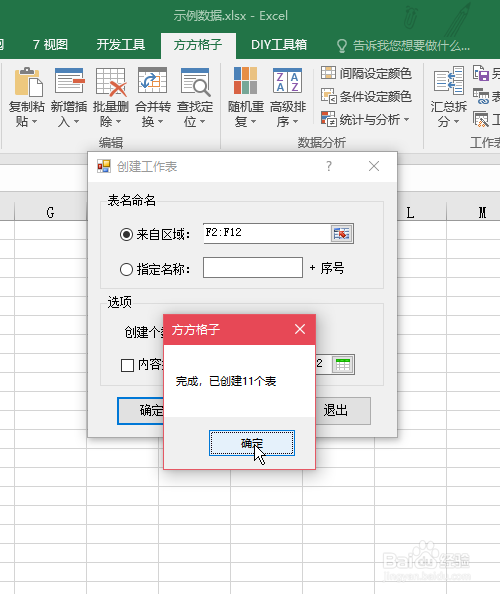Expand the 汇总拆分 dropdown arrow
Screen dimensions: 500x594
pos(456,122)
